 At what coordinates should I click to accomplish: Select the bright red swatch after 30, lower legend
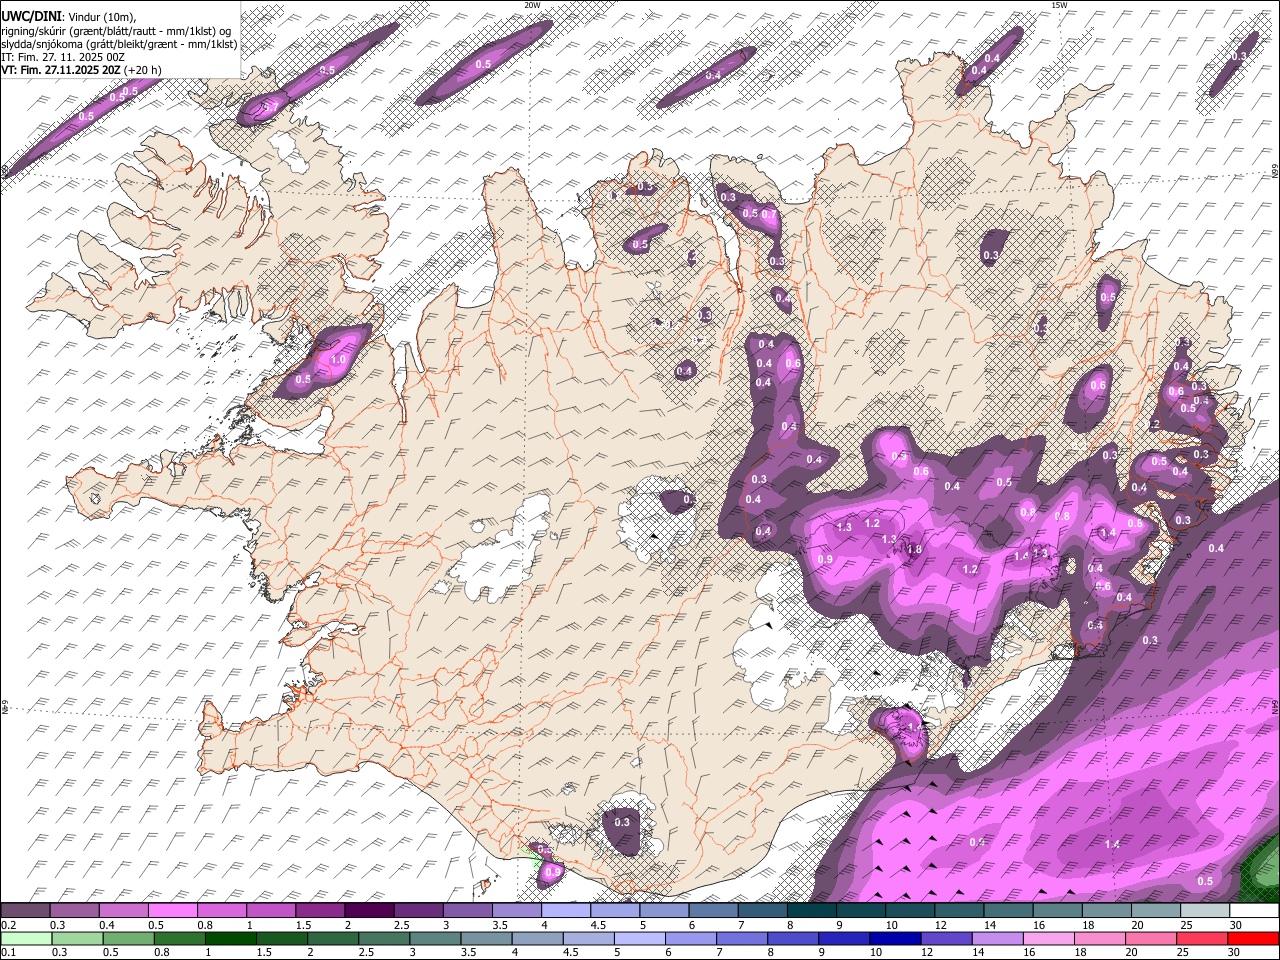tap(1255, 938)
